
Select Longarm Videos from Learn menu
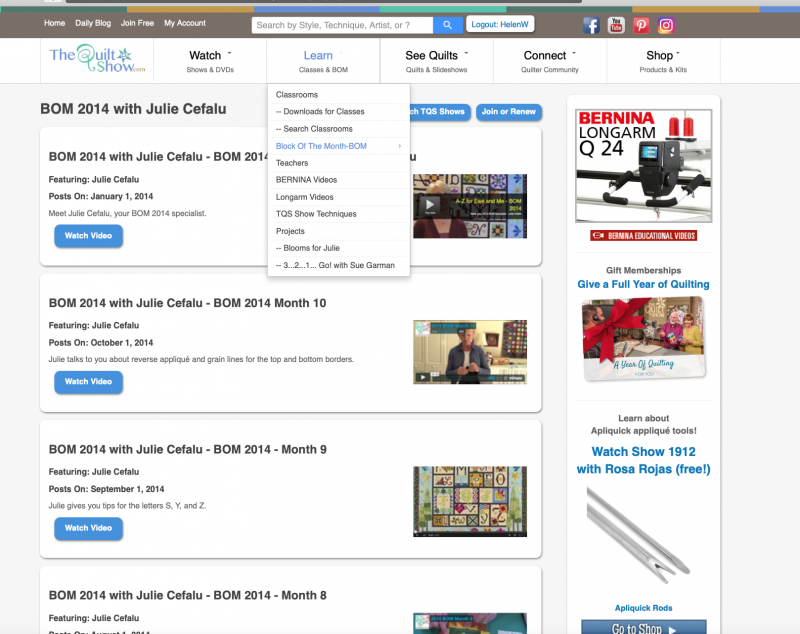[304, 197]
